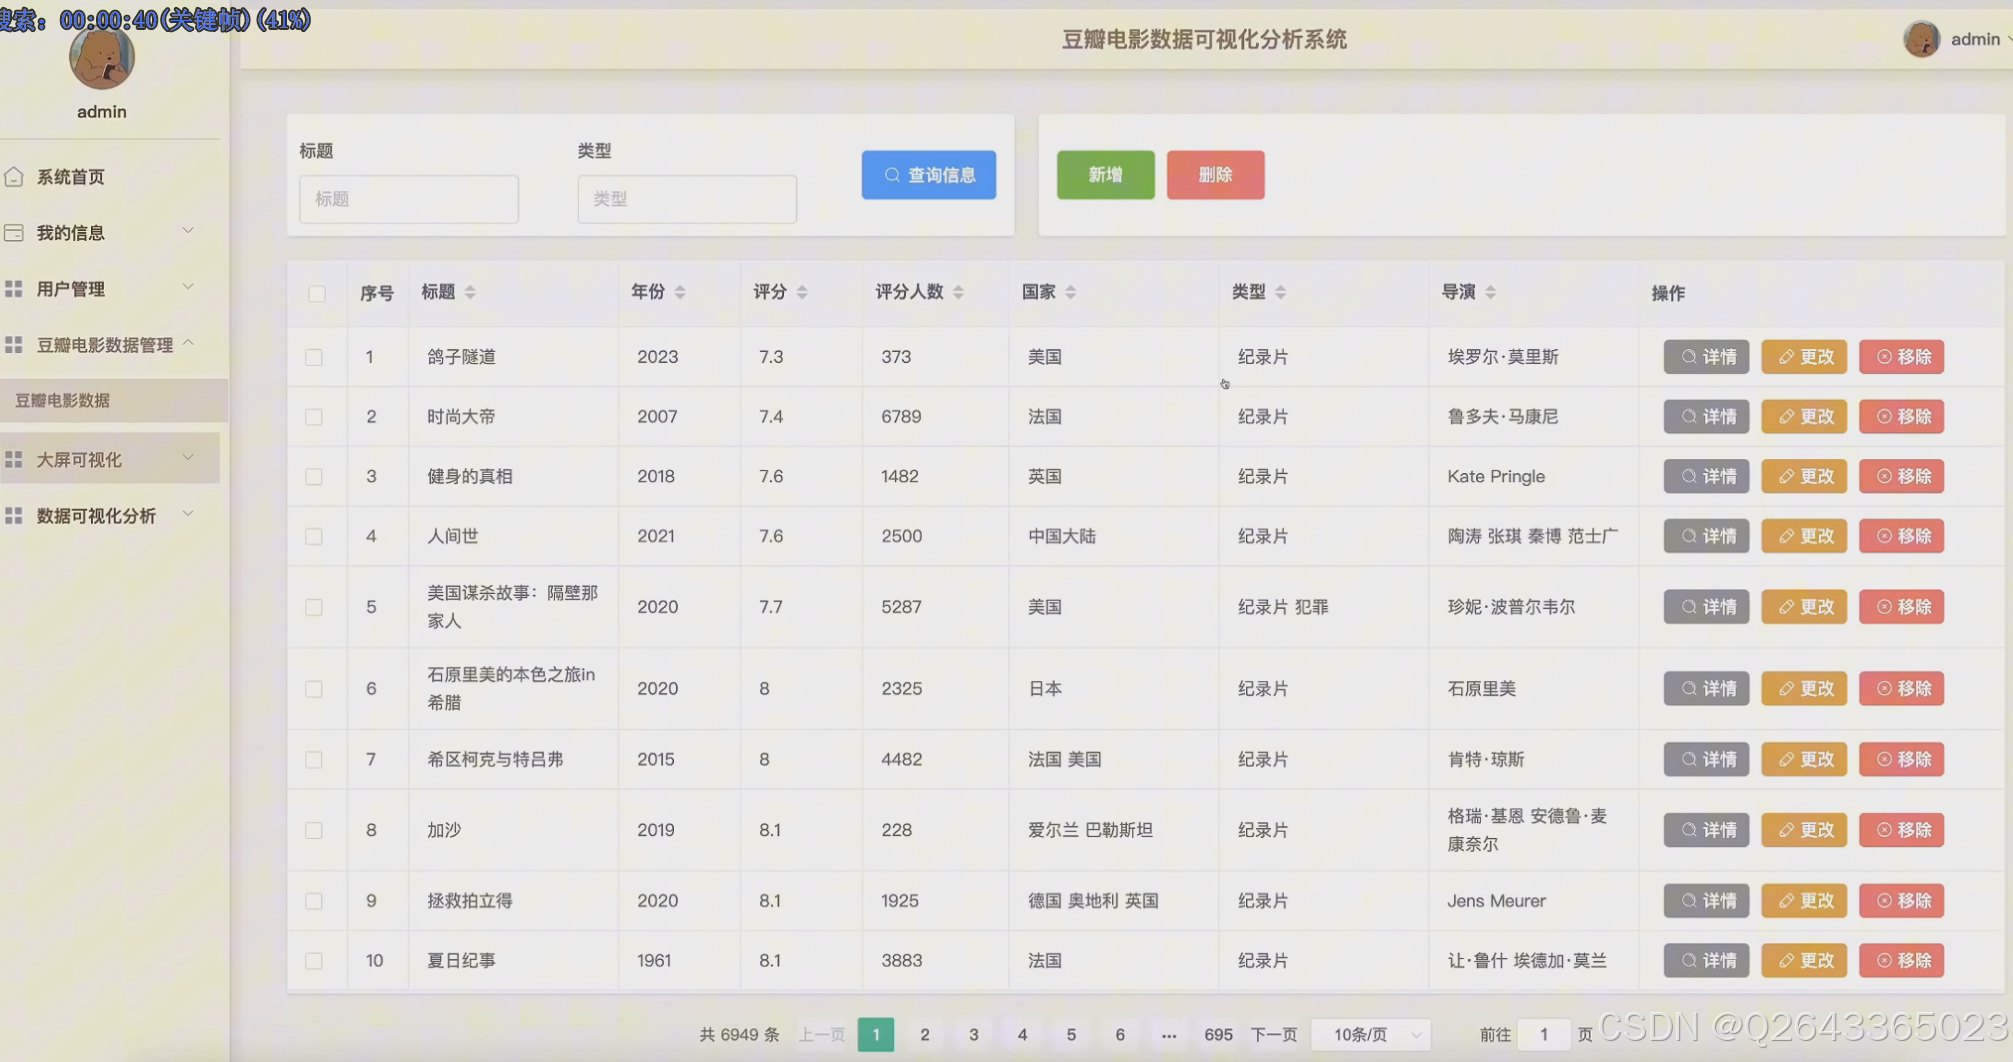Screen dimensions: 2013x1062
Task: Open 系统首页 in the sidebar
Action: 110,177
